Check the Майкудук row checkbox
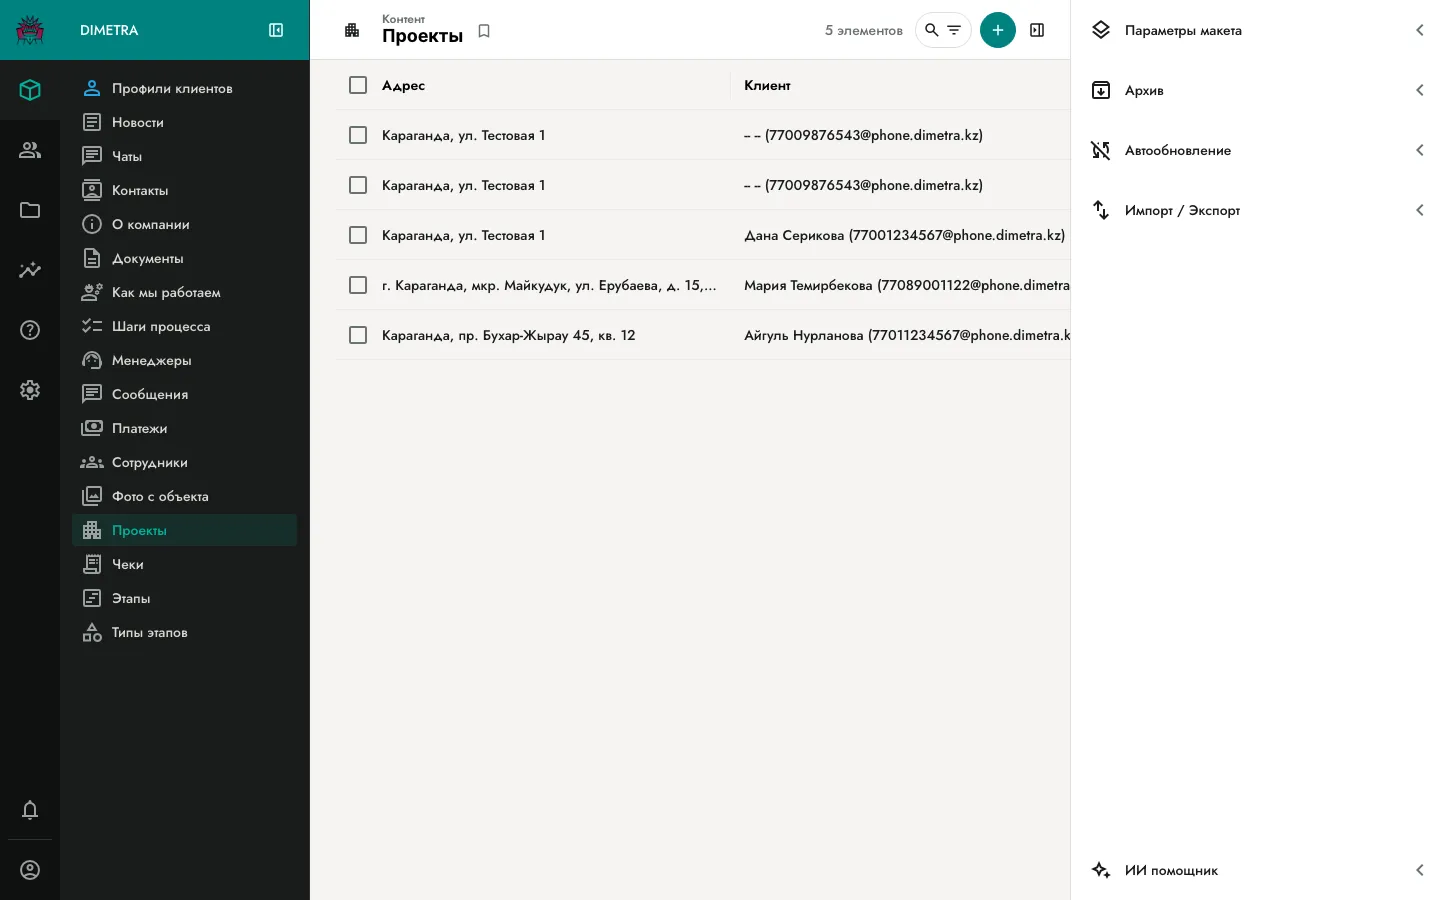This screenshot has width=1440, height=900. 358,285
